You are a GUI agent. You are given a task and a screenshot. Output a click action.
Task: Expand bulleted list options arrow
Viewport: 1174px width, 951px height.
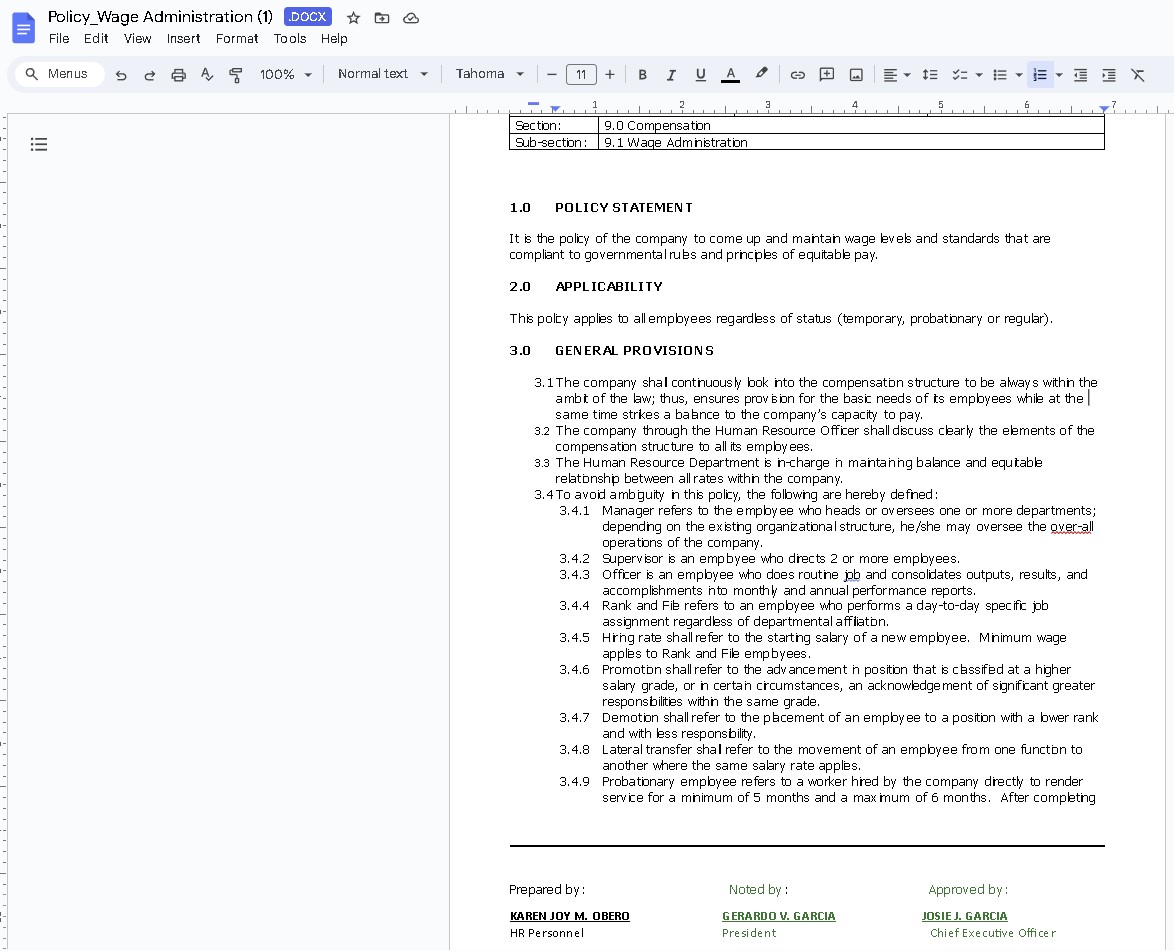coord(1019,75)
